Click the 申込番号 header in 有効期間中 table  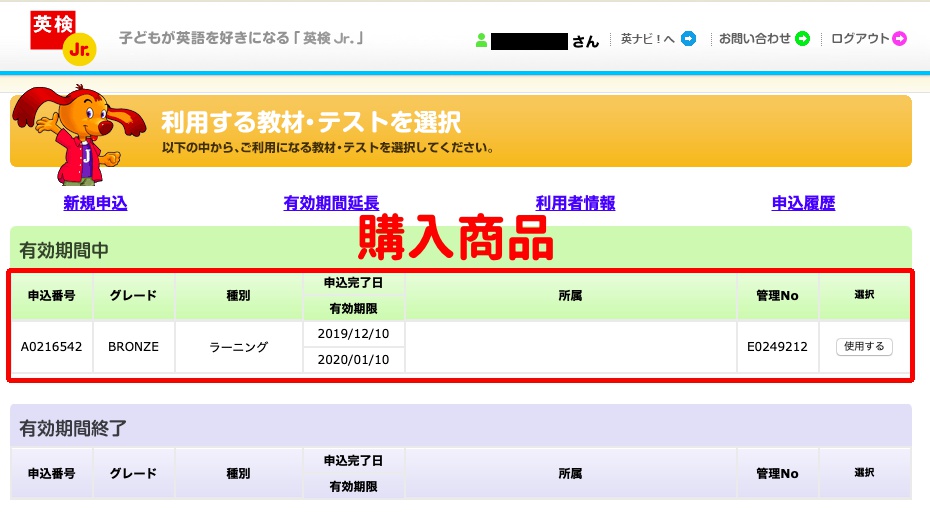point(52,295)
